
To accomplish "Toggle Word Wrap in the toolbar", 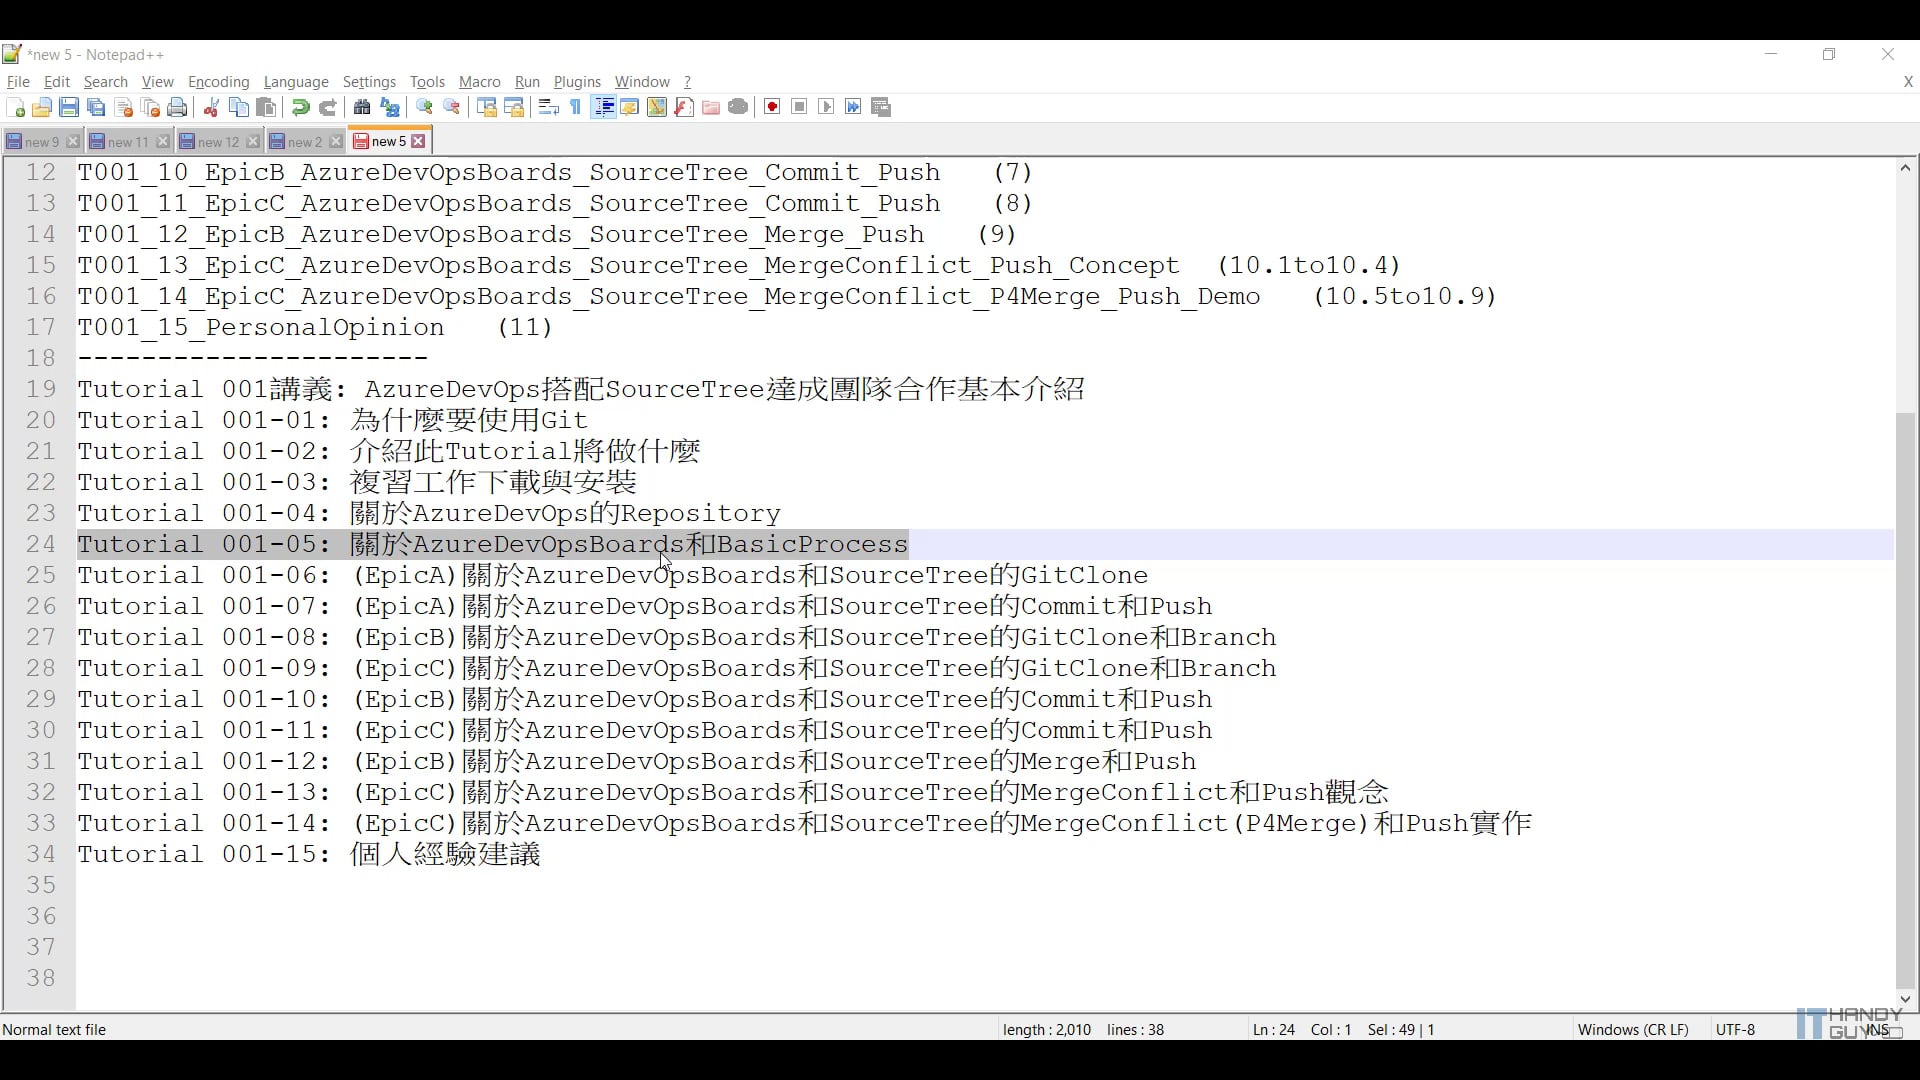I will [x=547, y=107].
